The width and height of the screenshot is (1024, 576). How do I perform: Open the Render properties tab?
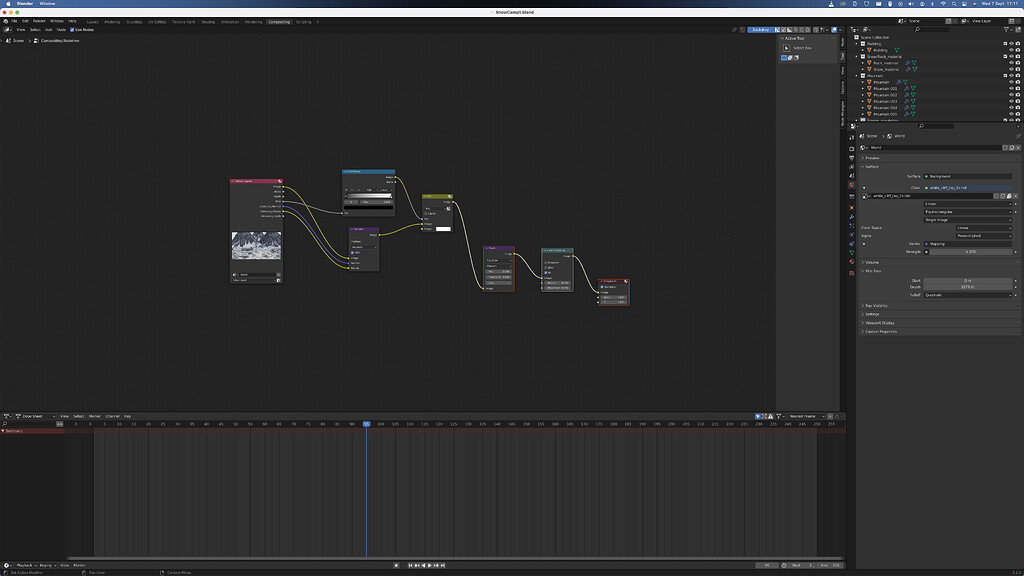tap(852, 148)
